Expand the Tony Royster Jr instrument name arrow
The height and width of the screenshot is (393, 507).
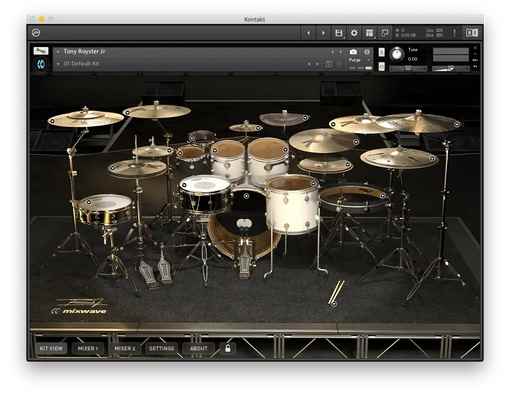pos(58,52)
